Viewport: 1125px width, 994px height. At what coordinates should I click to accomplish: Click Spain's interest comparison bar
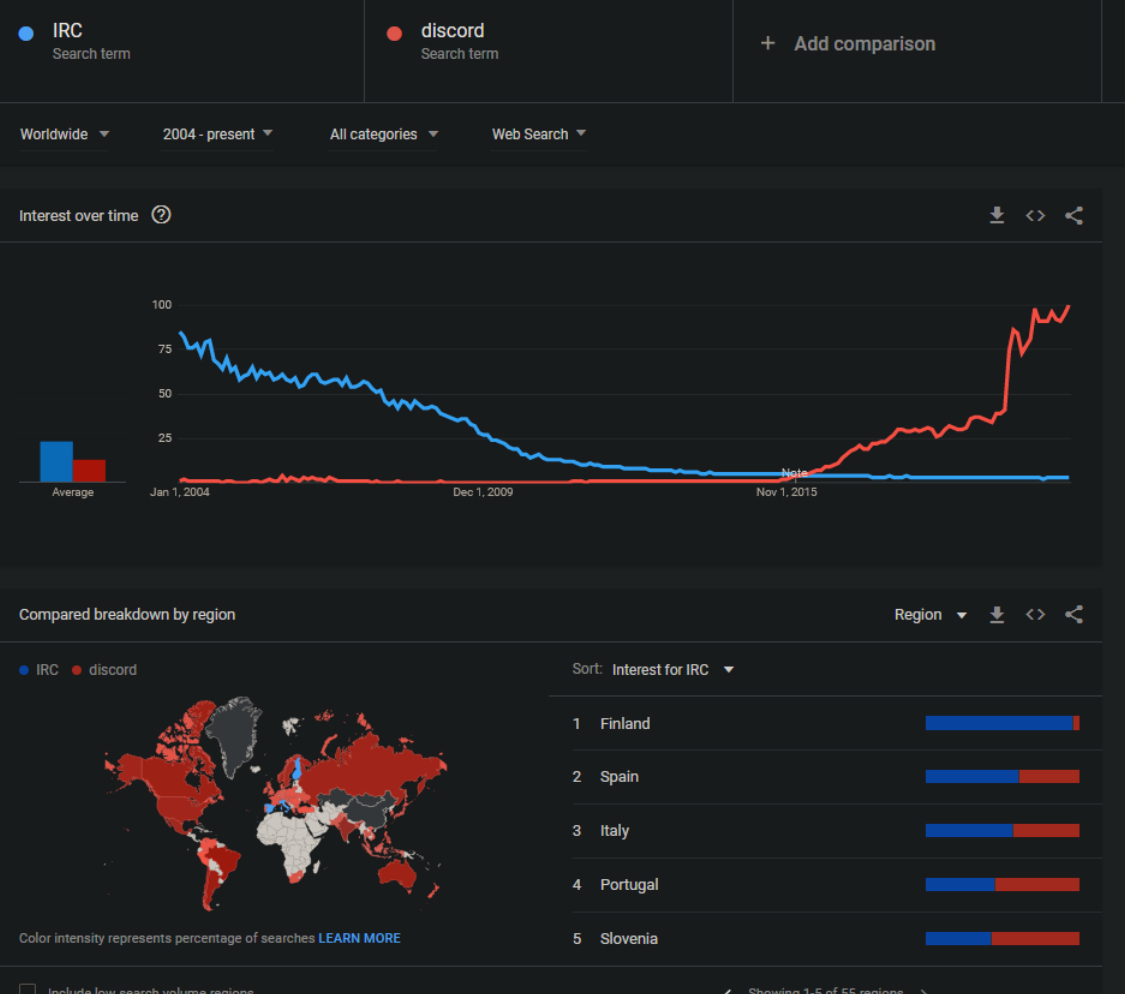tap(1002, 777)
